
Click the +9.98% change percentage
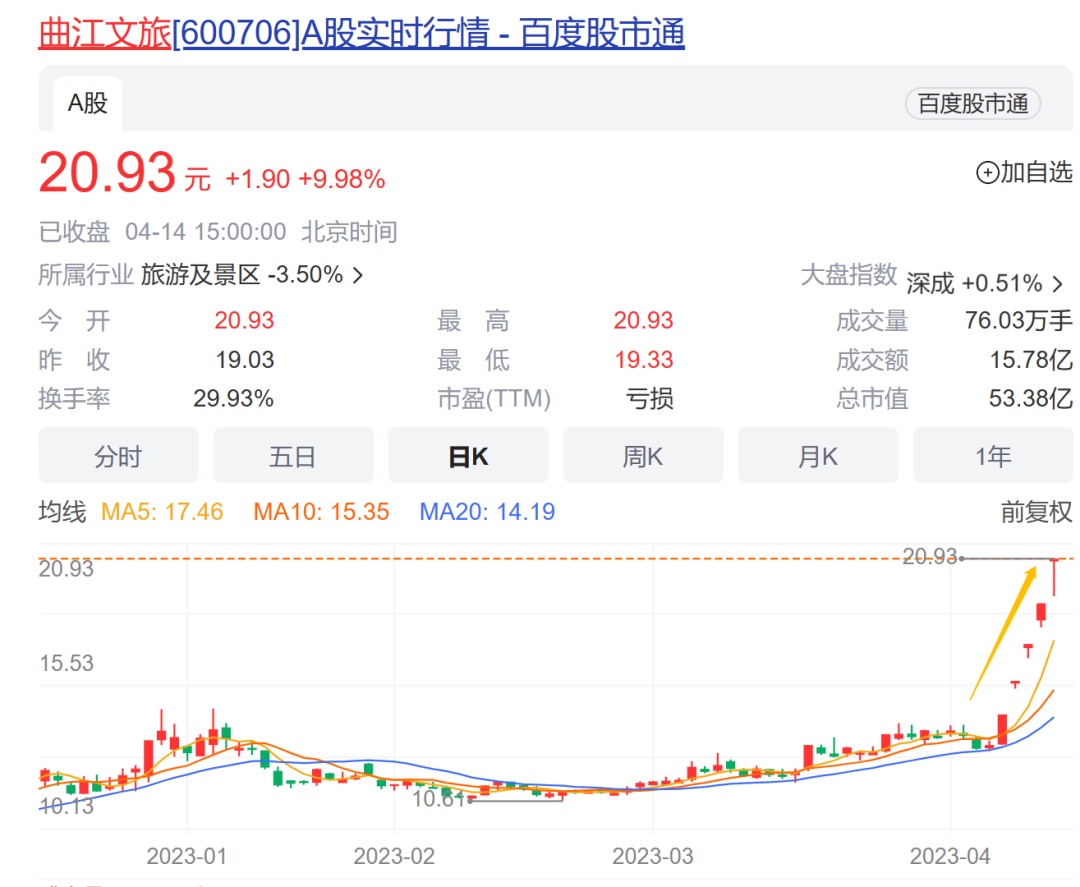[342, 179]
